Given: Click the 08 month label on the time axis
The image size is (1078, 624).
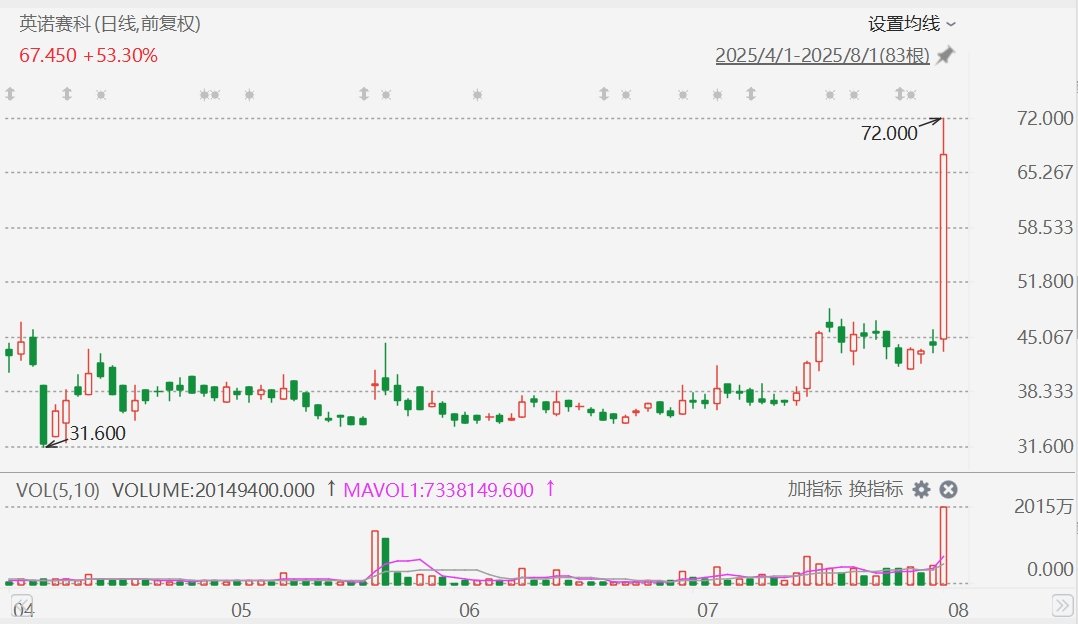Looking at the screenshot, I should click(958, 610).
